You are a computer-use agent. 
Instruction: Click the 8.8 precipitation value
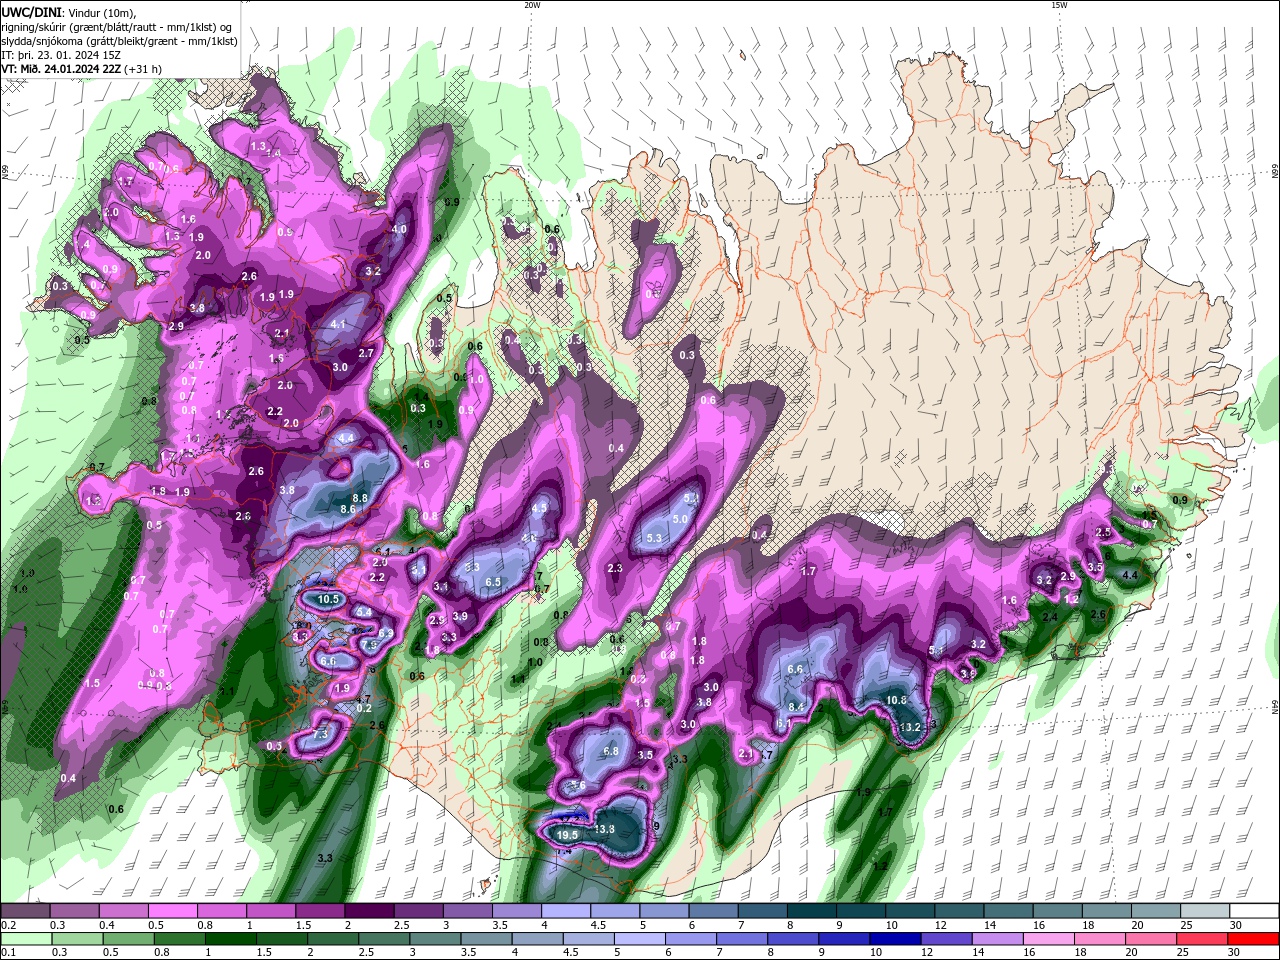[x=361, y=498]
